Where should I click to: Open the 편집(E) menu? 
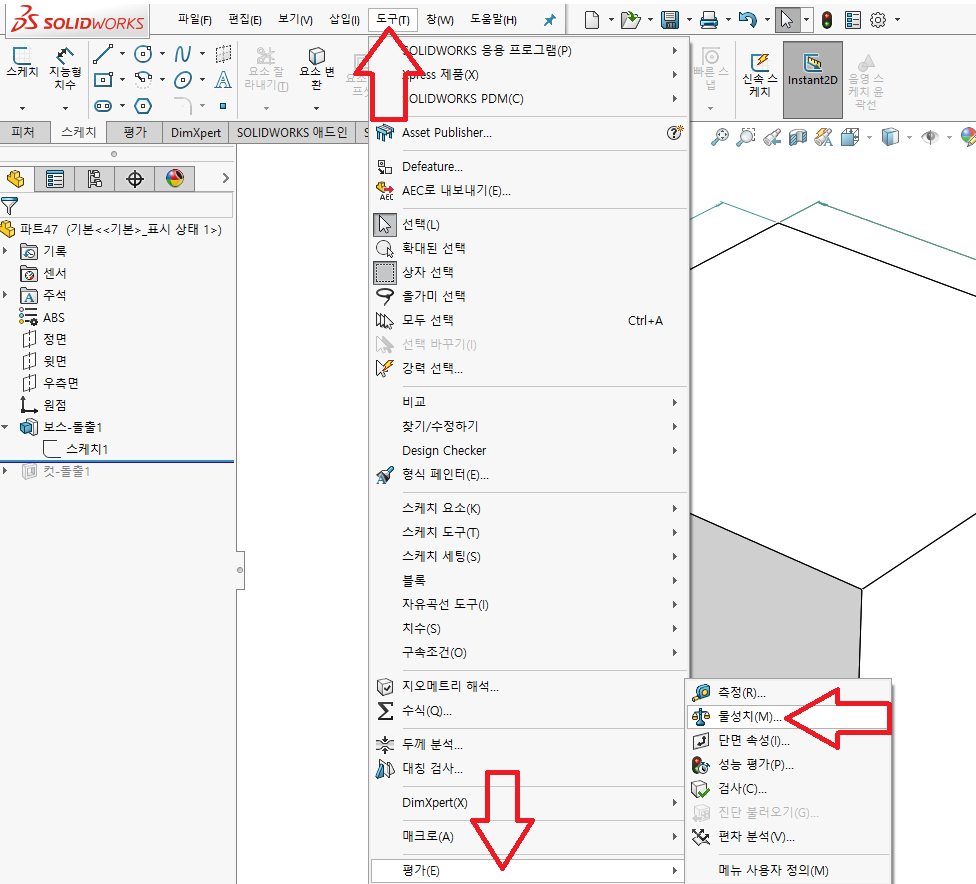pos(245,20)
